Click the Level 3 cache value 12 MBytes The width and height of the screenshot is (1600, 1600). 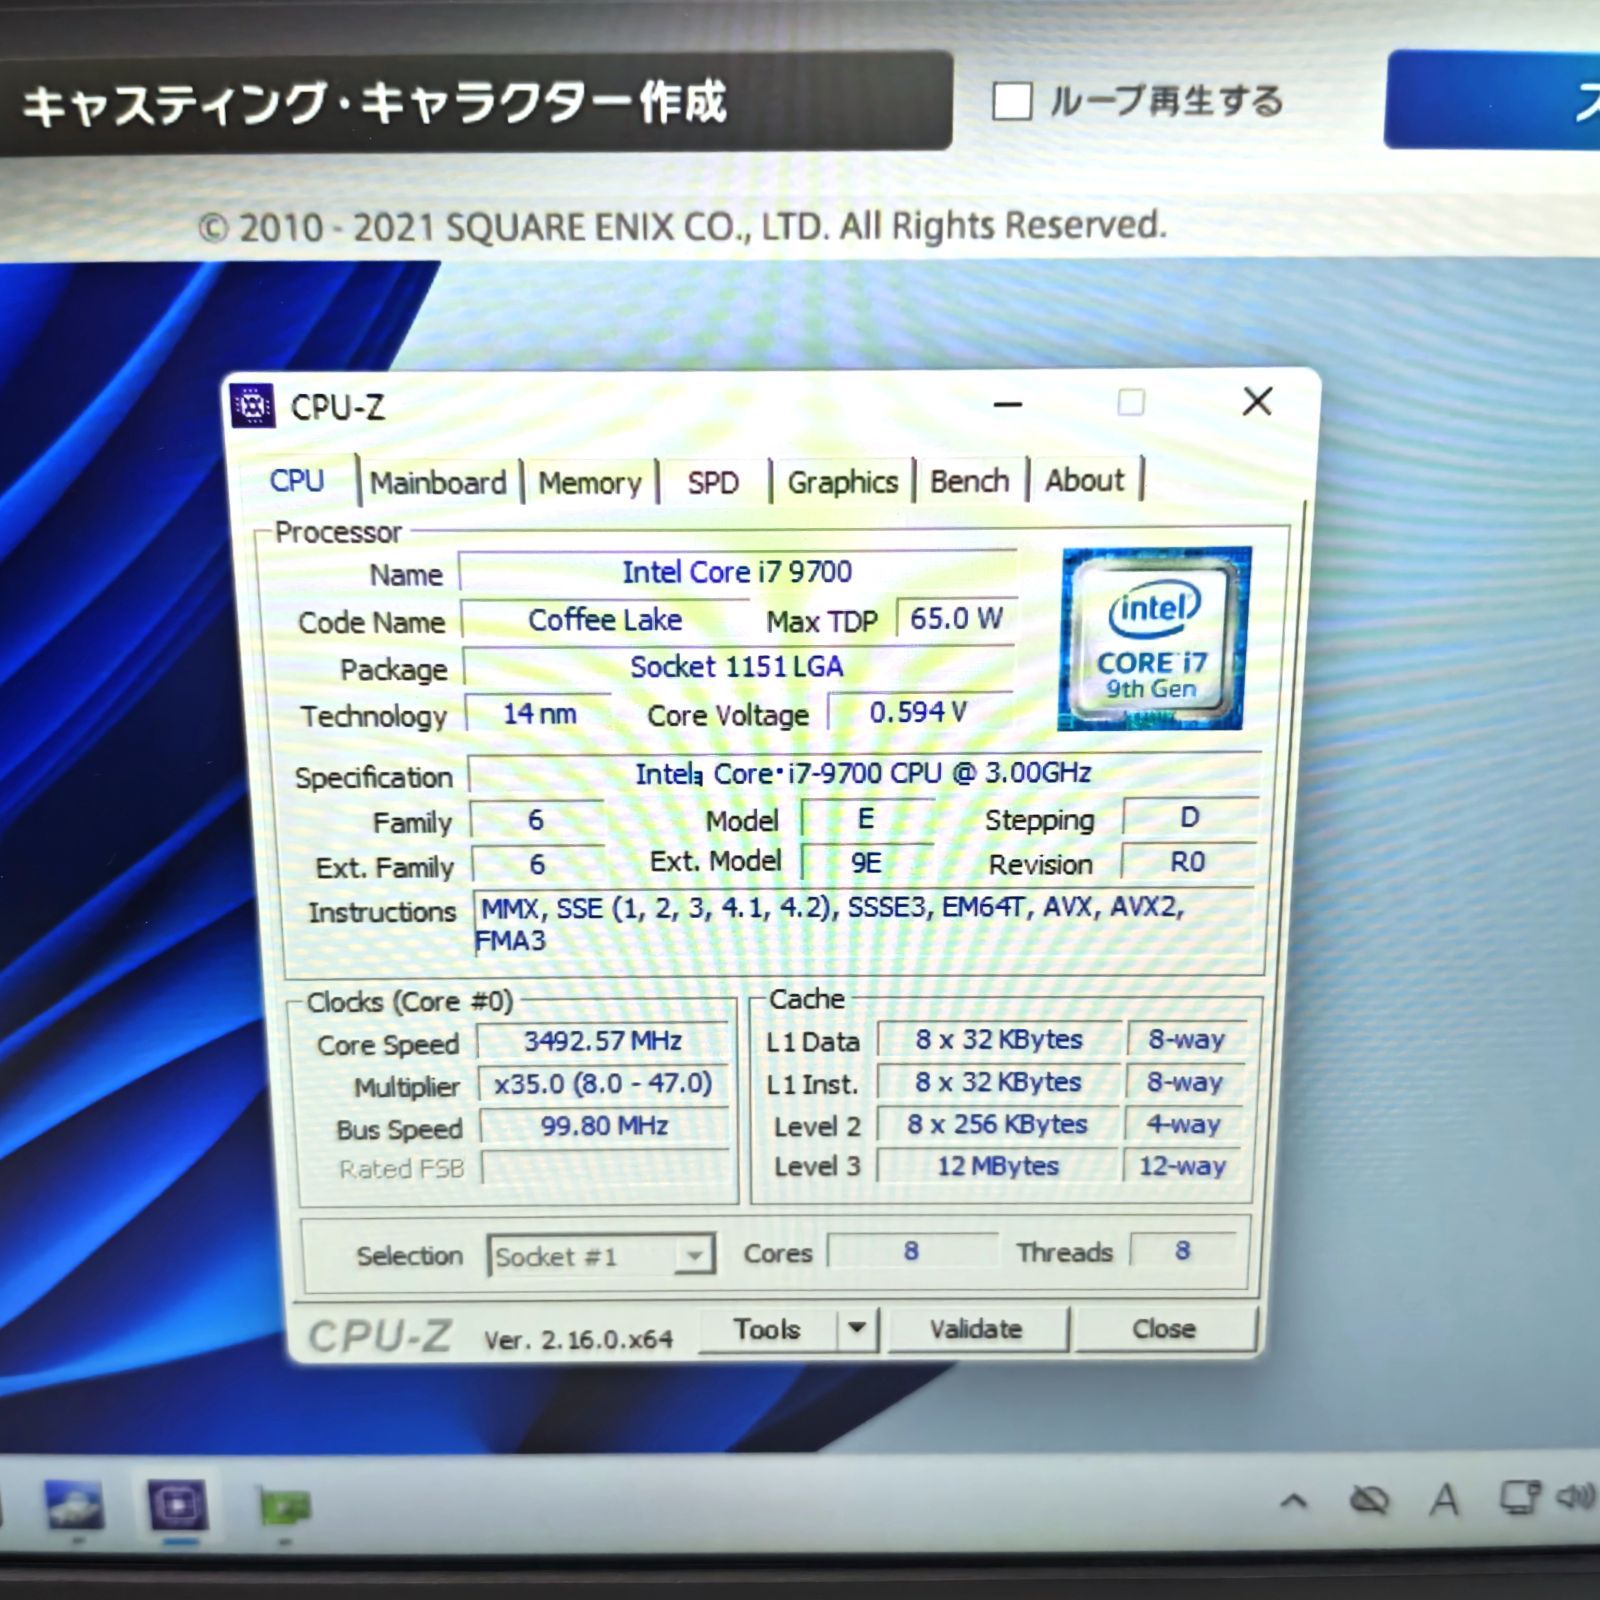pos(997,1166)
